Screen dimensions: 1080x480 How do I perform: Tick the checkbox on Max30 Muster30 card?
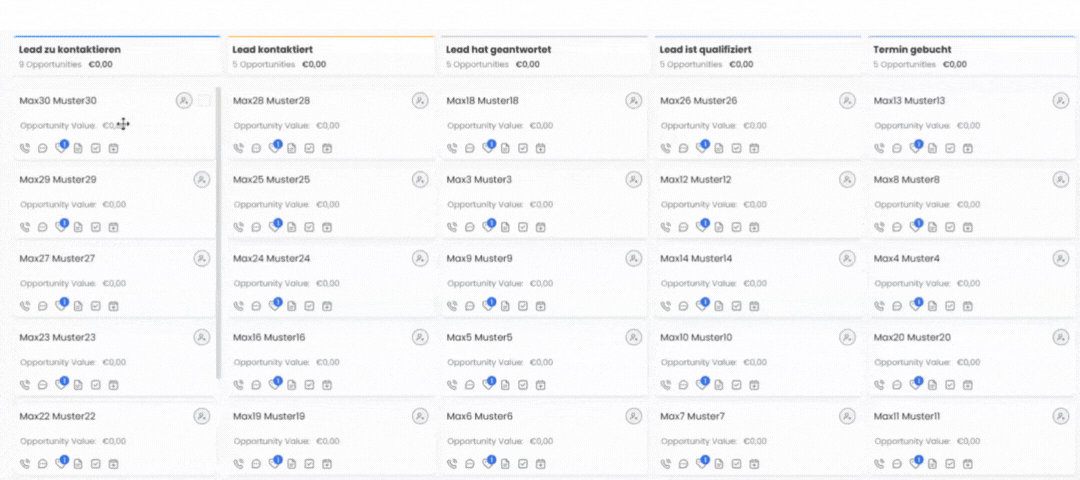tap(204, 101)
